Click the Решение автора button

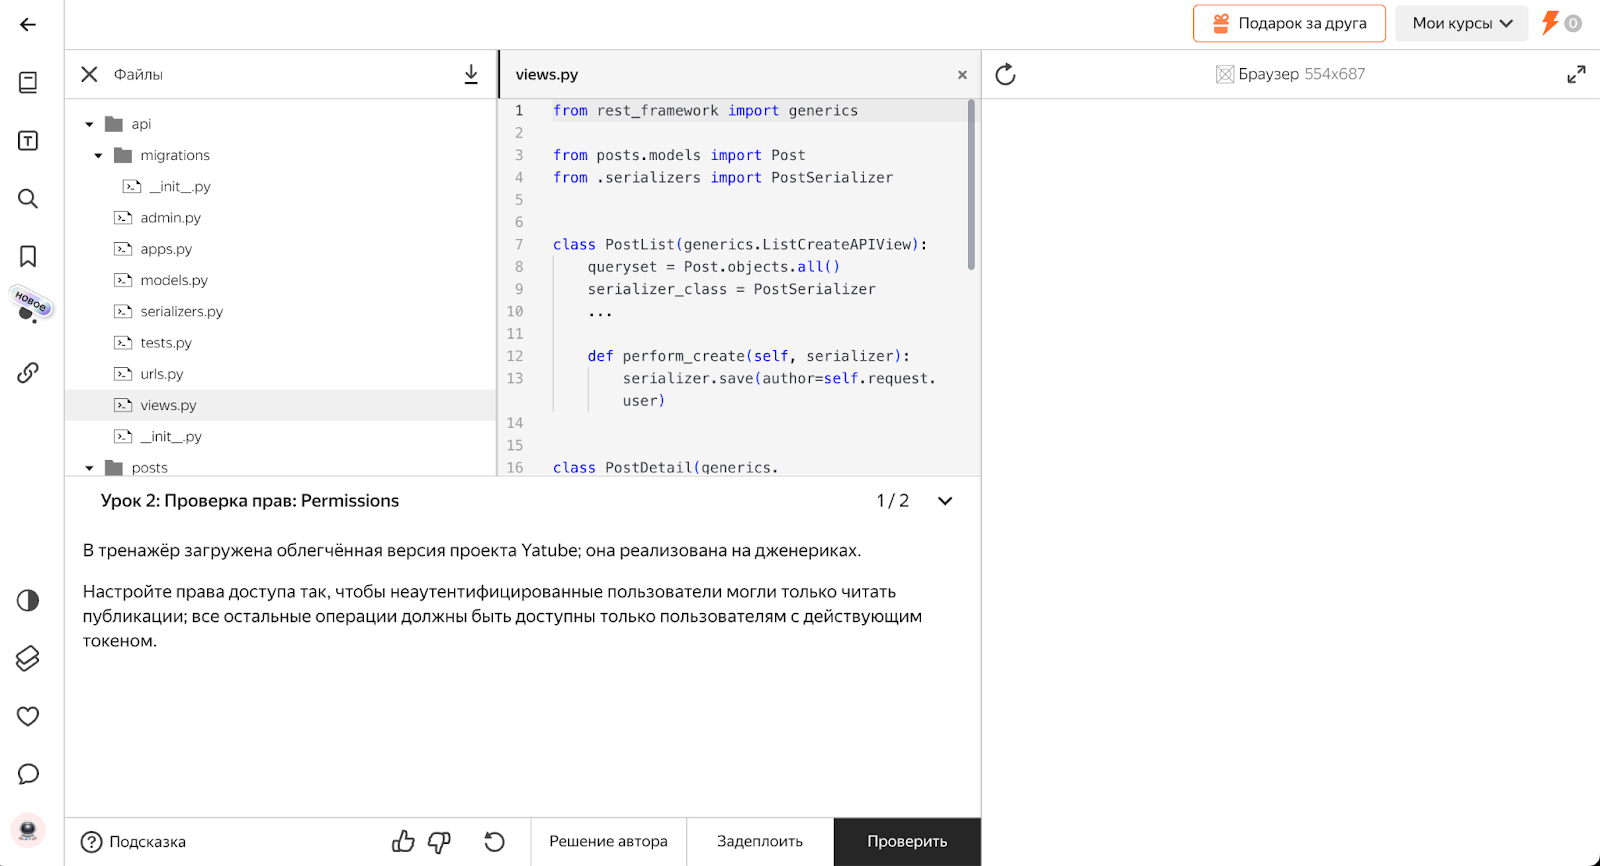point(608,842)
